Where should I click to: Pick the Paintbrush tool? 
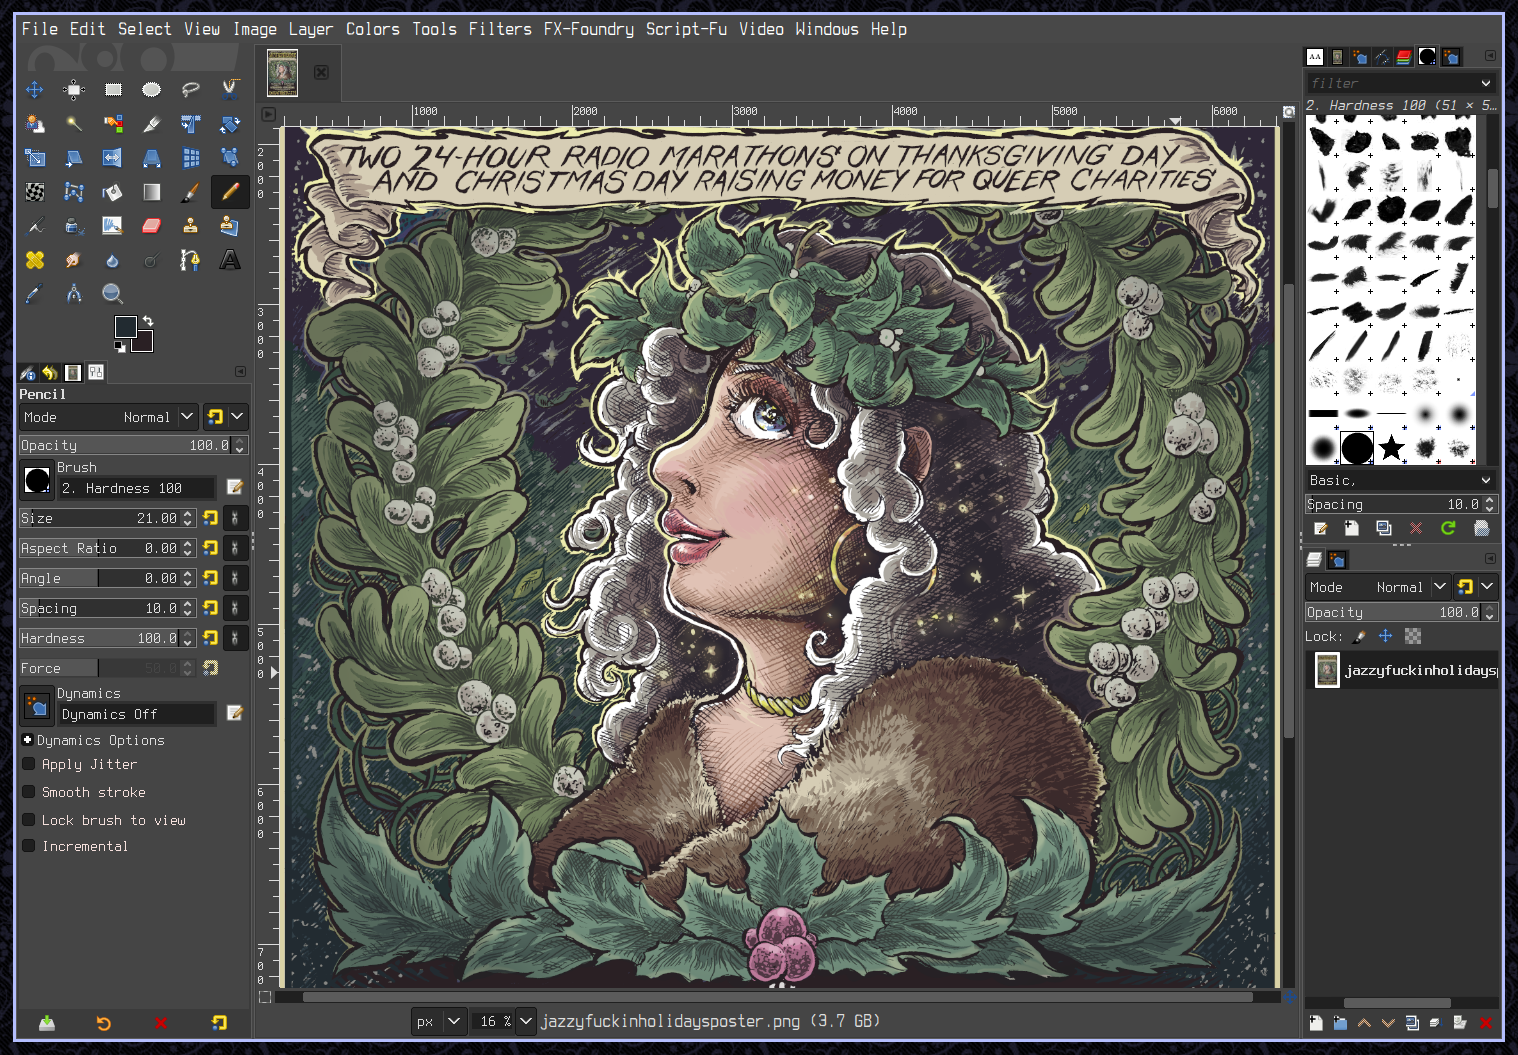click(x=190, y=192)
